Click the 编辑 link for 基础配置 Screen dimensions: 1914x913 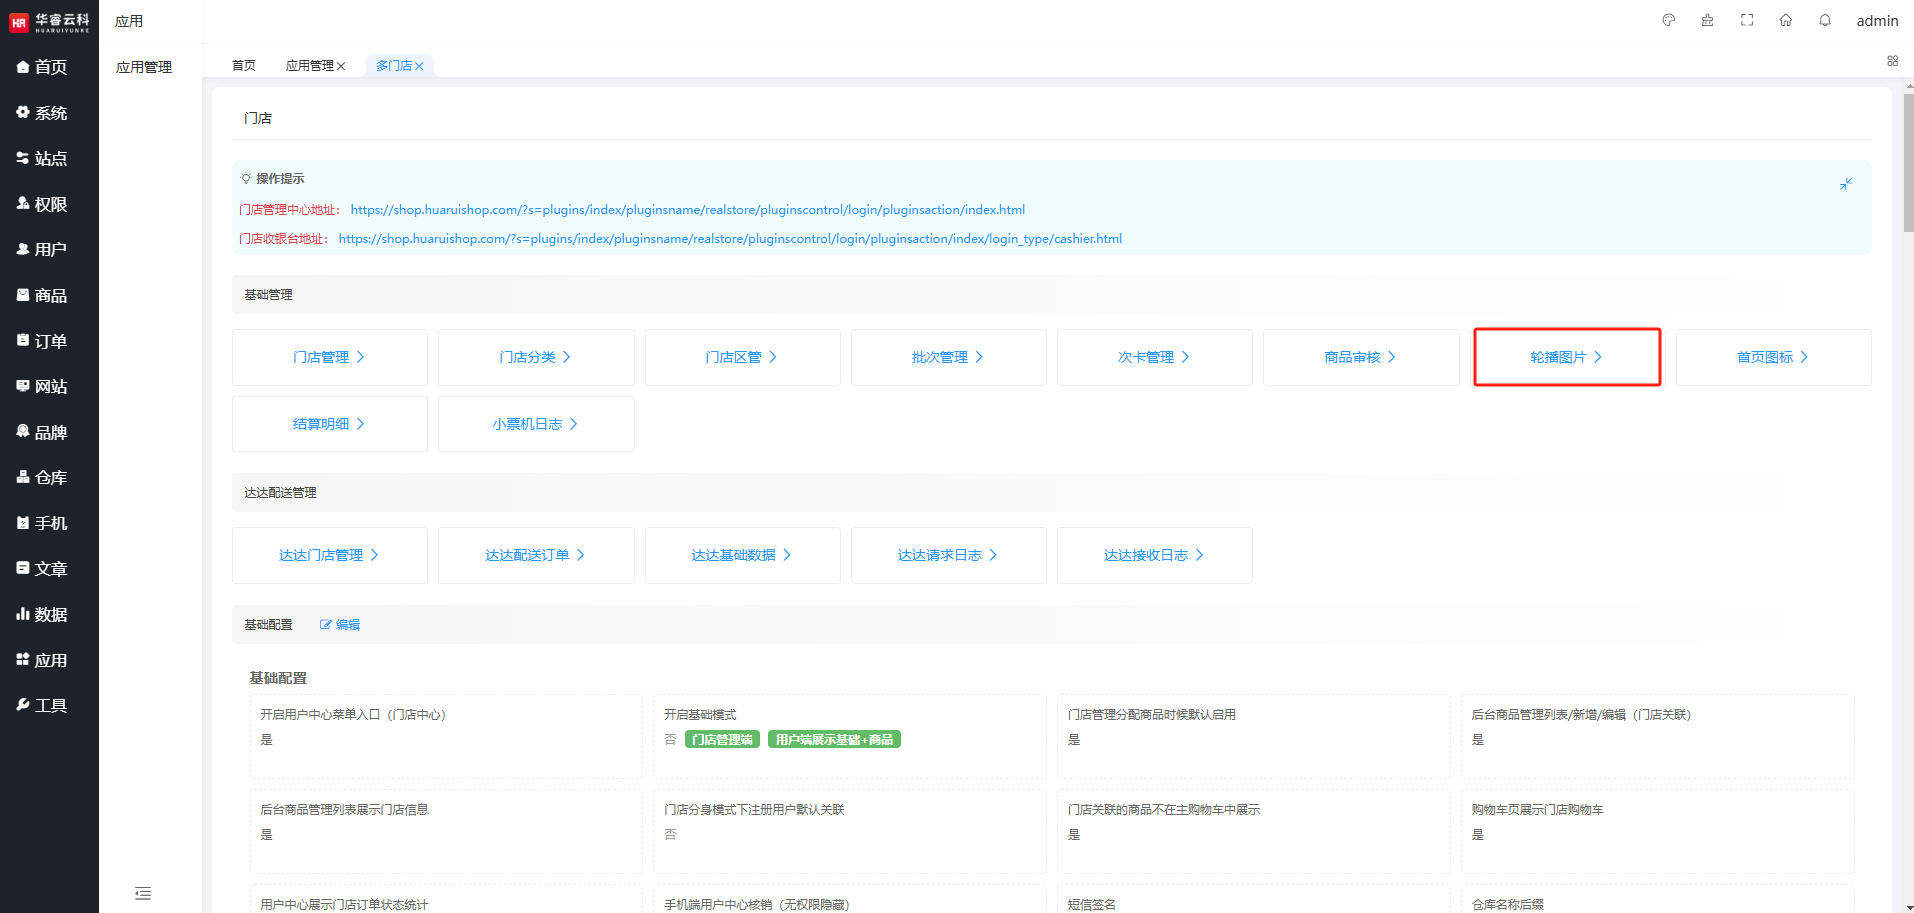click(340, 625)
